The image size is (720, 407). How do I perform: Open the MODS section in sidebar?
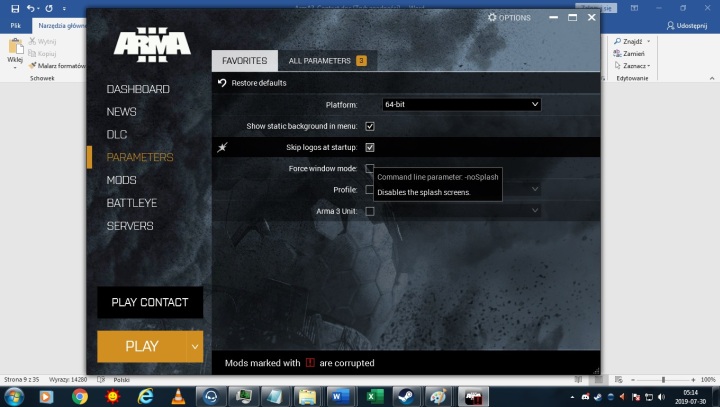(x=121, y=180)
